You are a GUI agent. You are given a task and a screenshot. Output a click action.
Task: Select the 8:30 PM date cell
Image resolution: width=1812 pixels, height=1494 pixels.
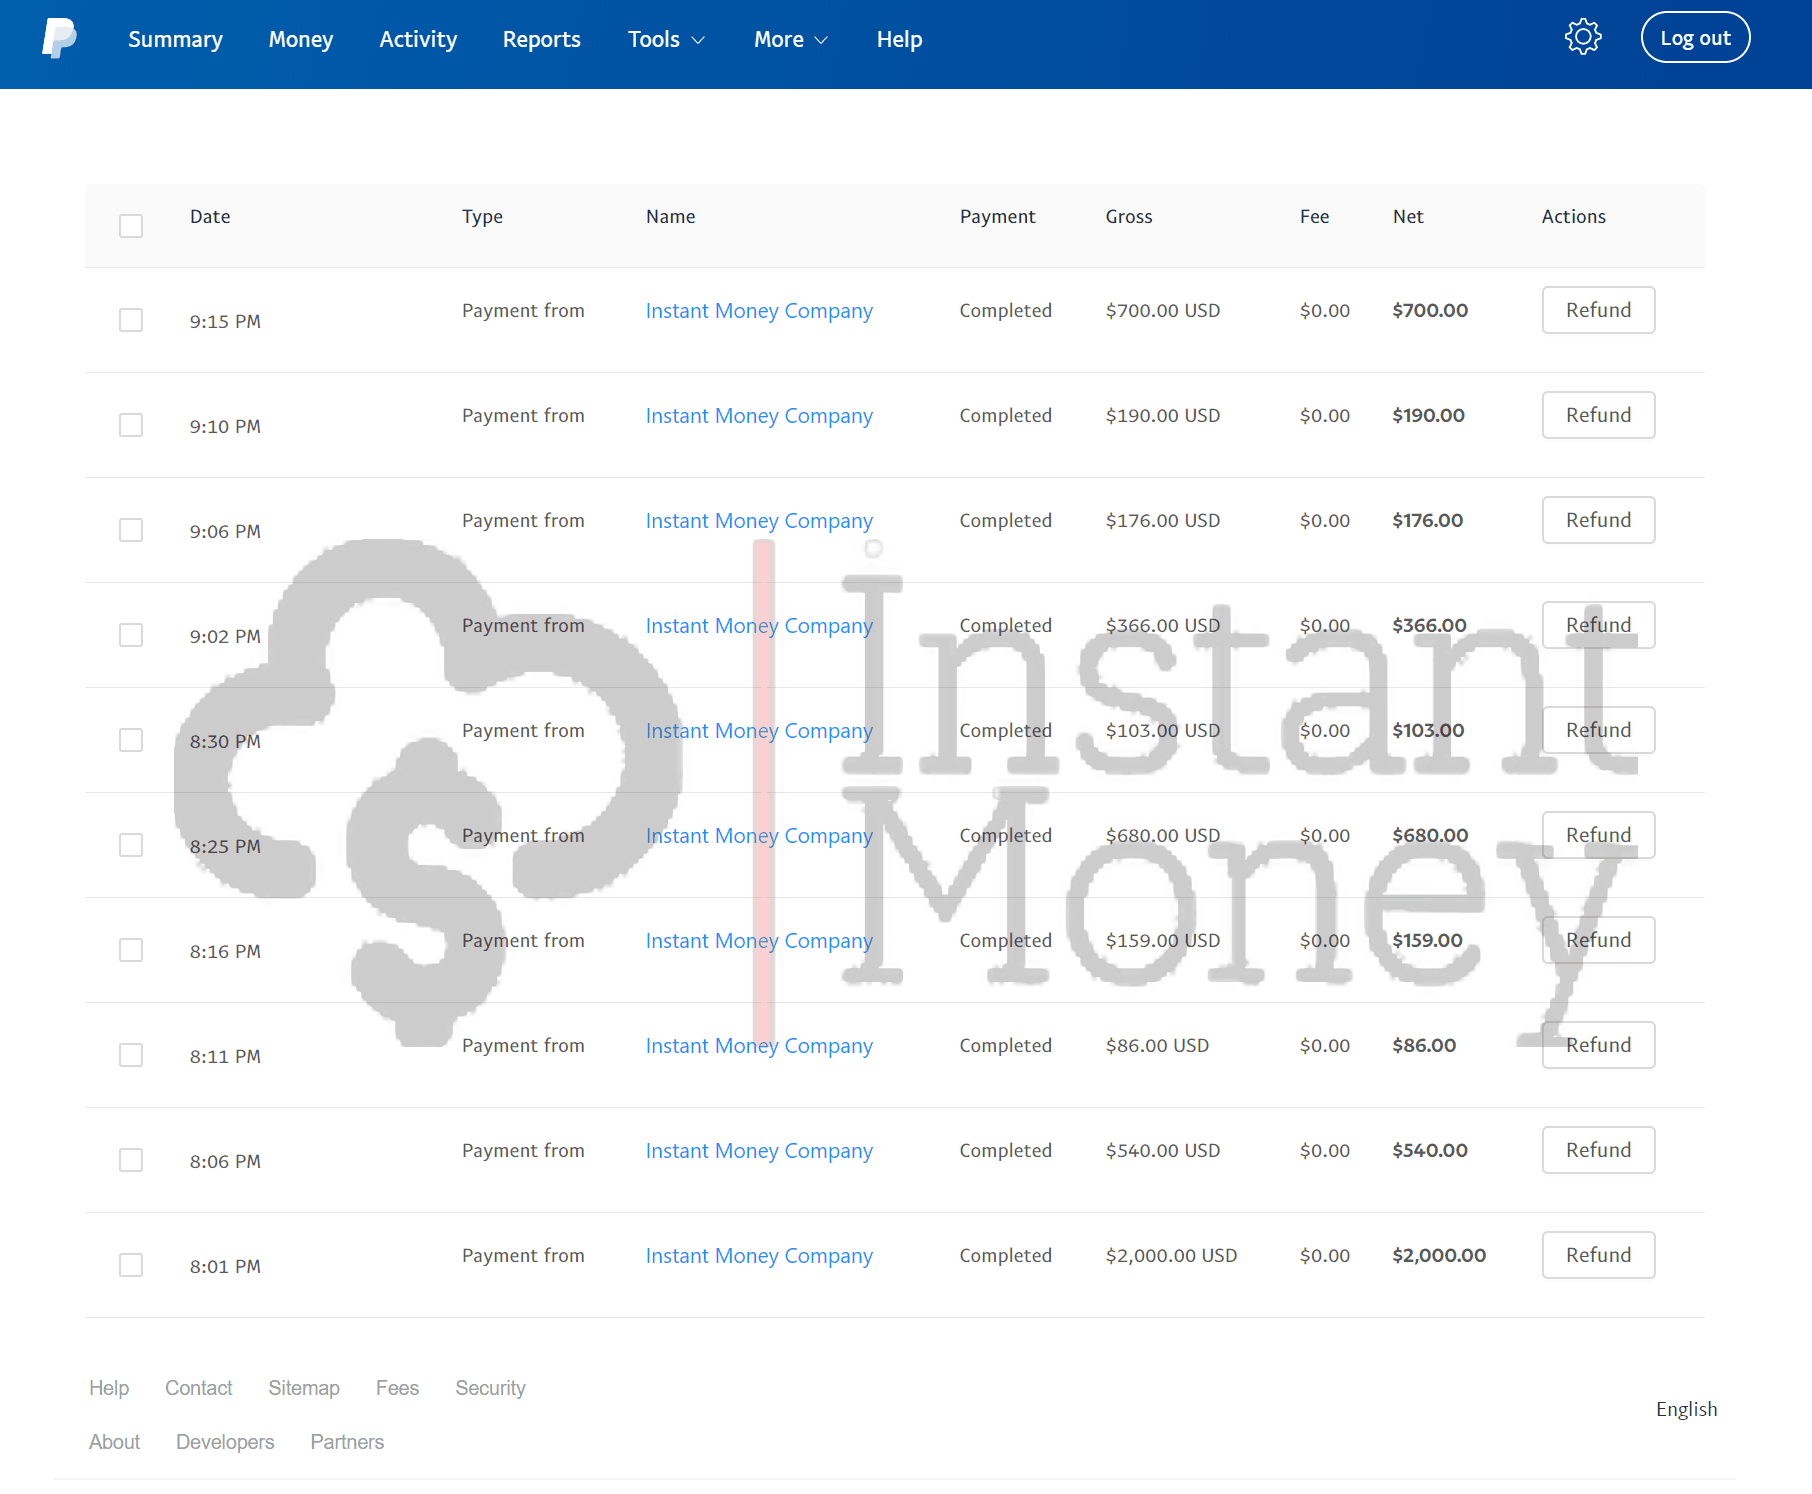tap(225, 741)
